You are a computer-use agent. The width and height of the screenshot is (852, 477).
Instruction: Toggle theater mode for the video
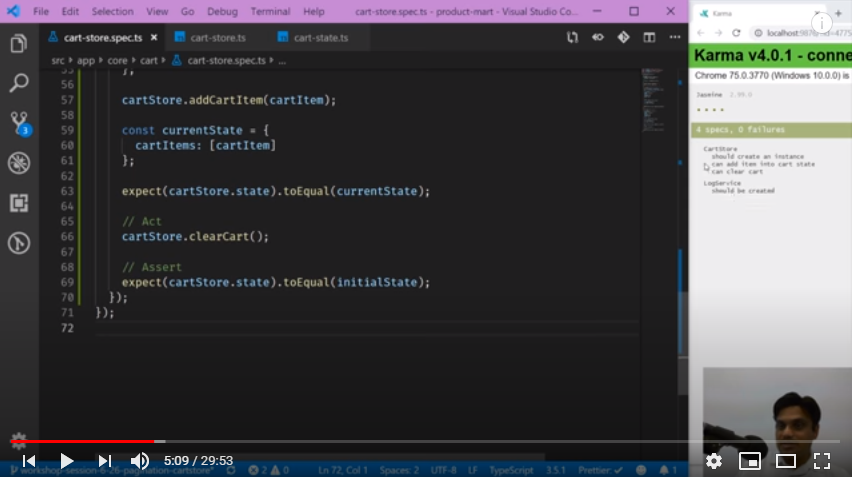point(786,461)
